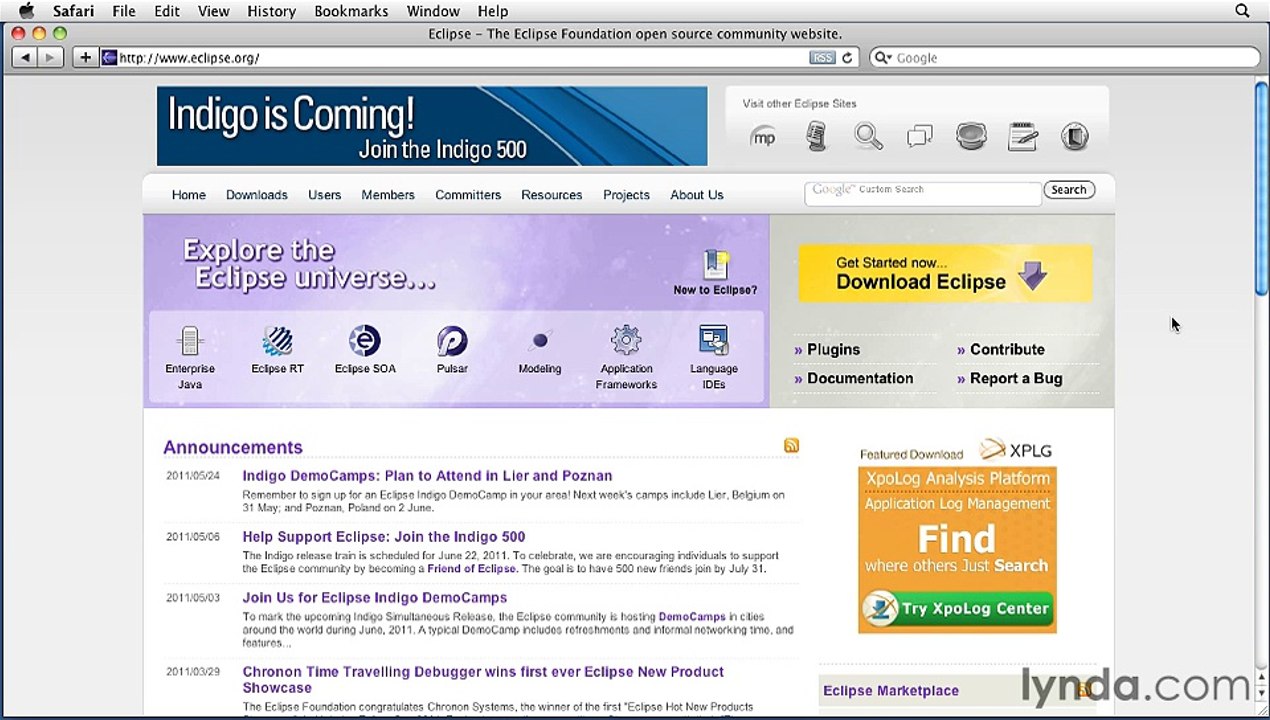Viewport: 1270px width, 720px height.
Task: Open the Pulsar icon
Action: [452, 341]
